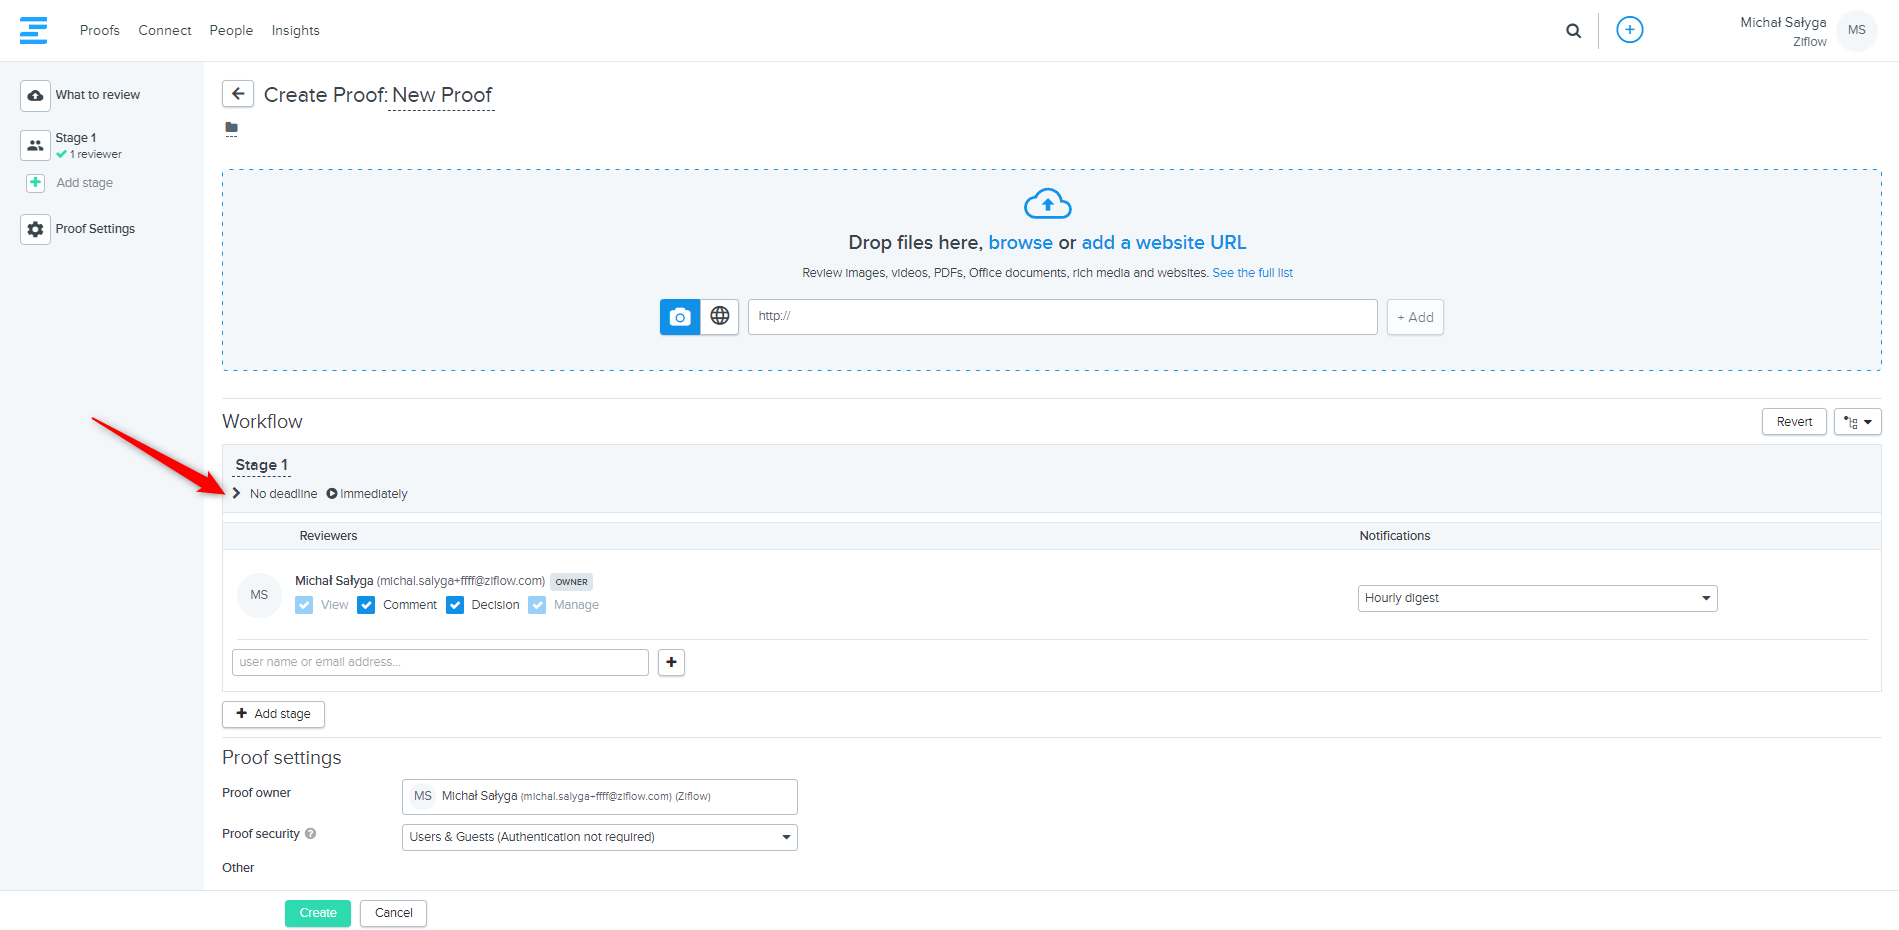Toggle the Decision checkbox
The image size is (1899, 930).
pos(455,605)
